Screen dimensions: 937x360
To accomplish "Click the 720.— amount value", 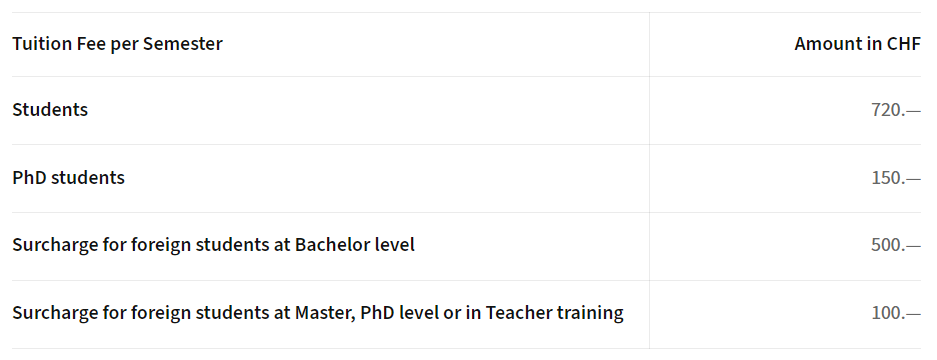I will tap(896, 110).
